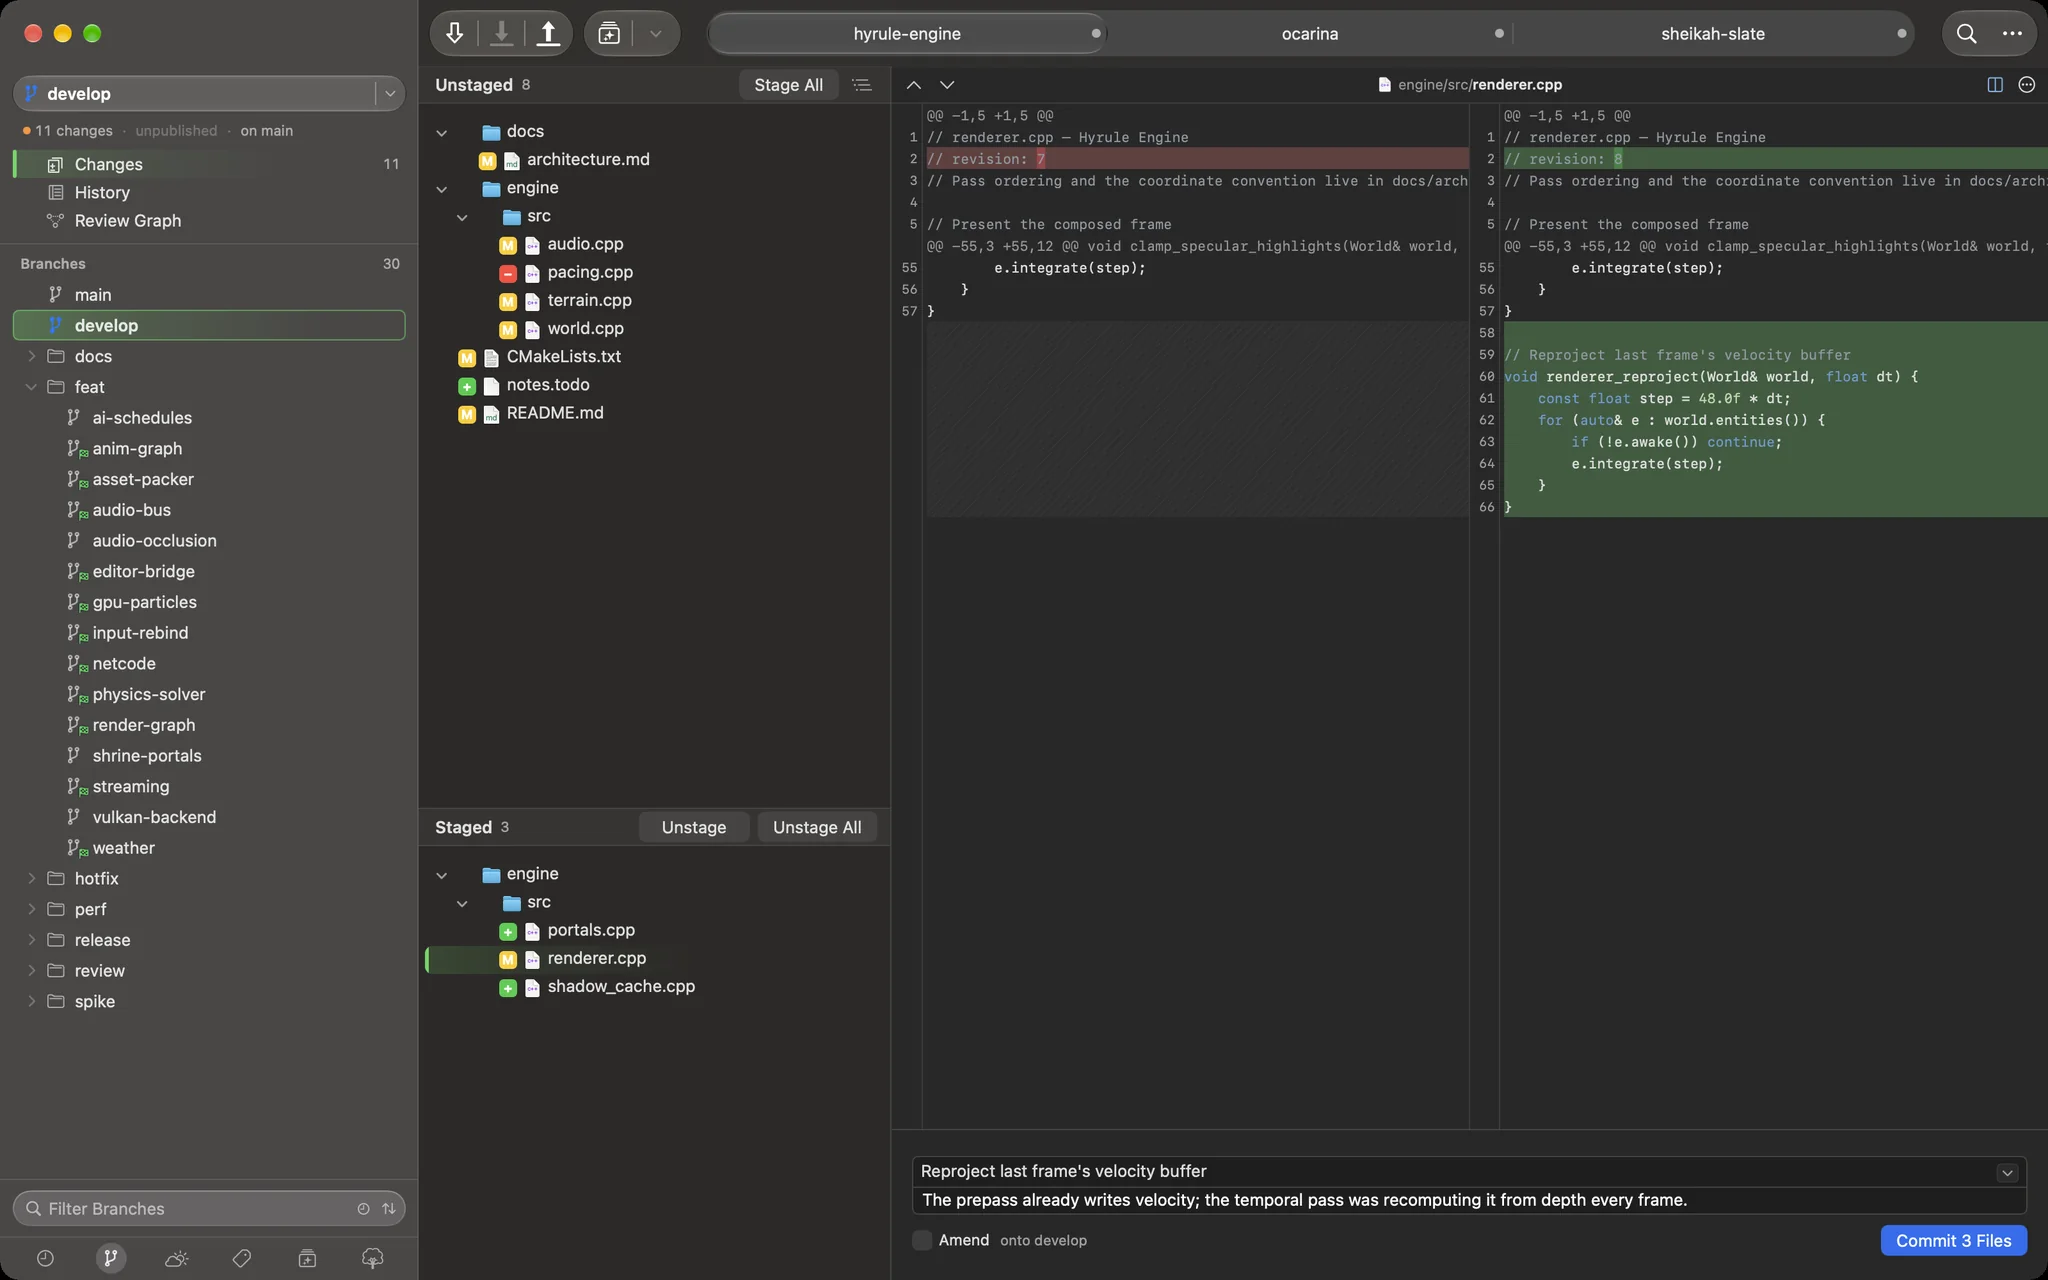Select pacing.cpp in the unstaged list
Image resolution: width=2048 pixels, height=1280 pixels.
tap(655, 272)
